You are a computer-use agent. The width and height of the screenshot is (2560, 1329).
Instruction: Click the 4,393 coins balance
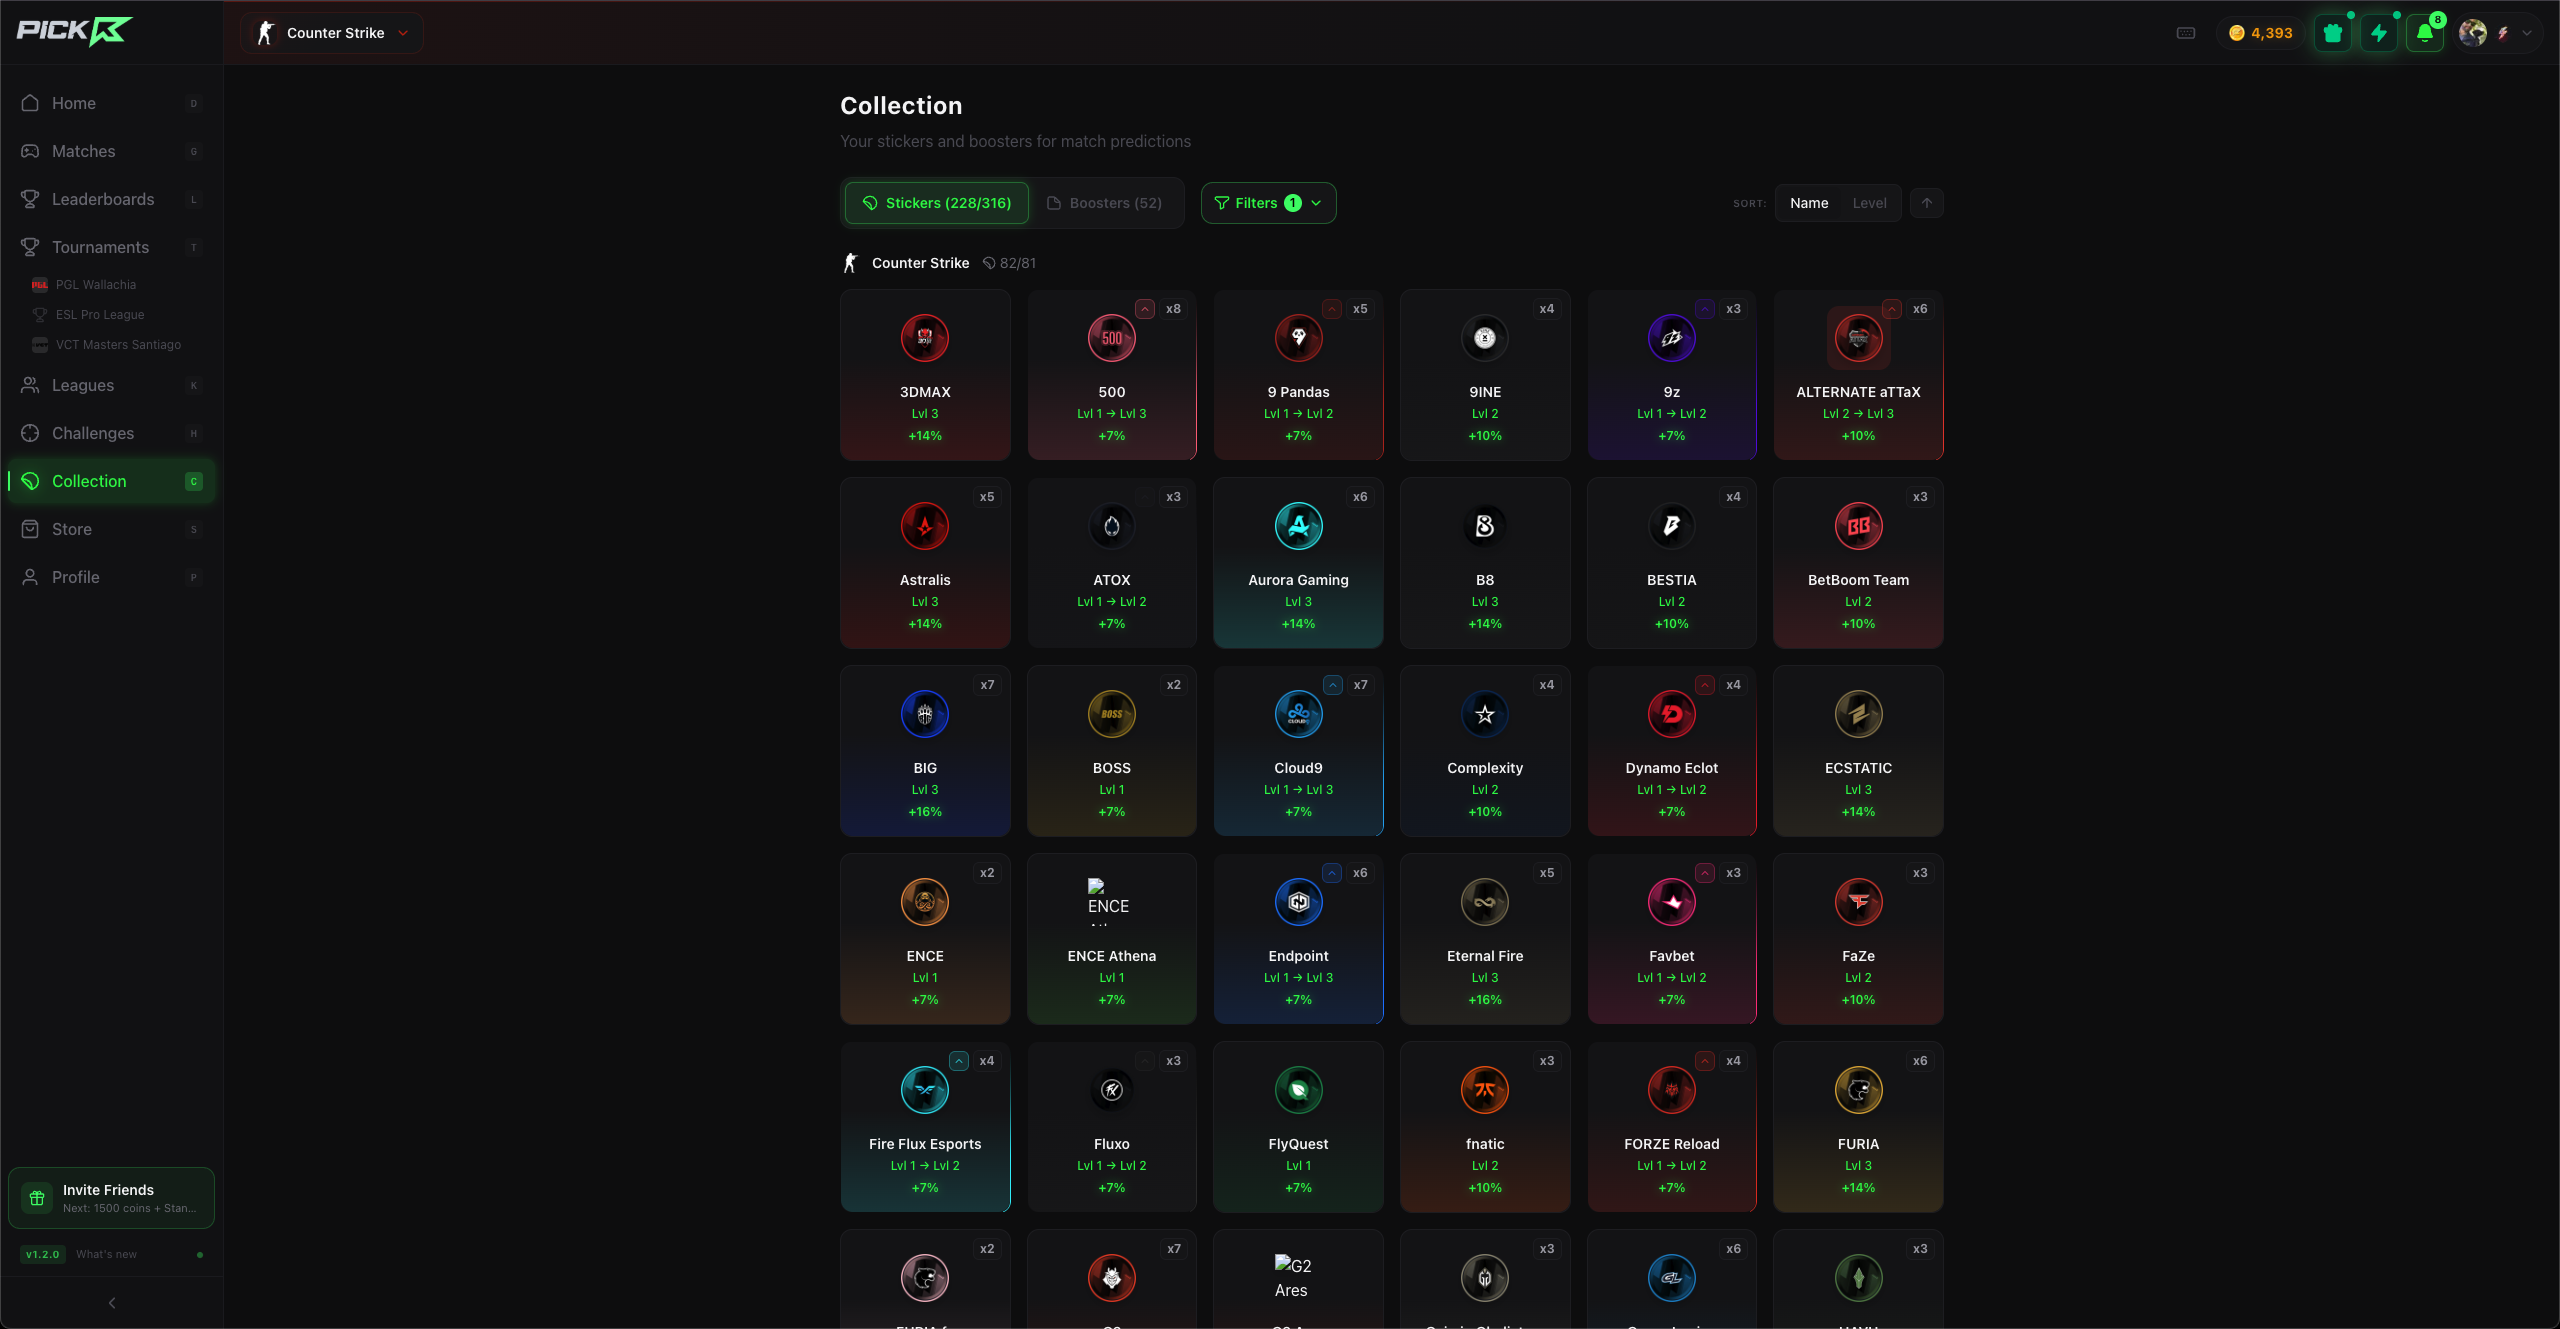[2260, 33]
